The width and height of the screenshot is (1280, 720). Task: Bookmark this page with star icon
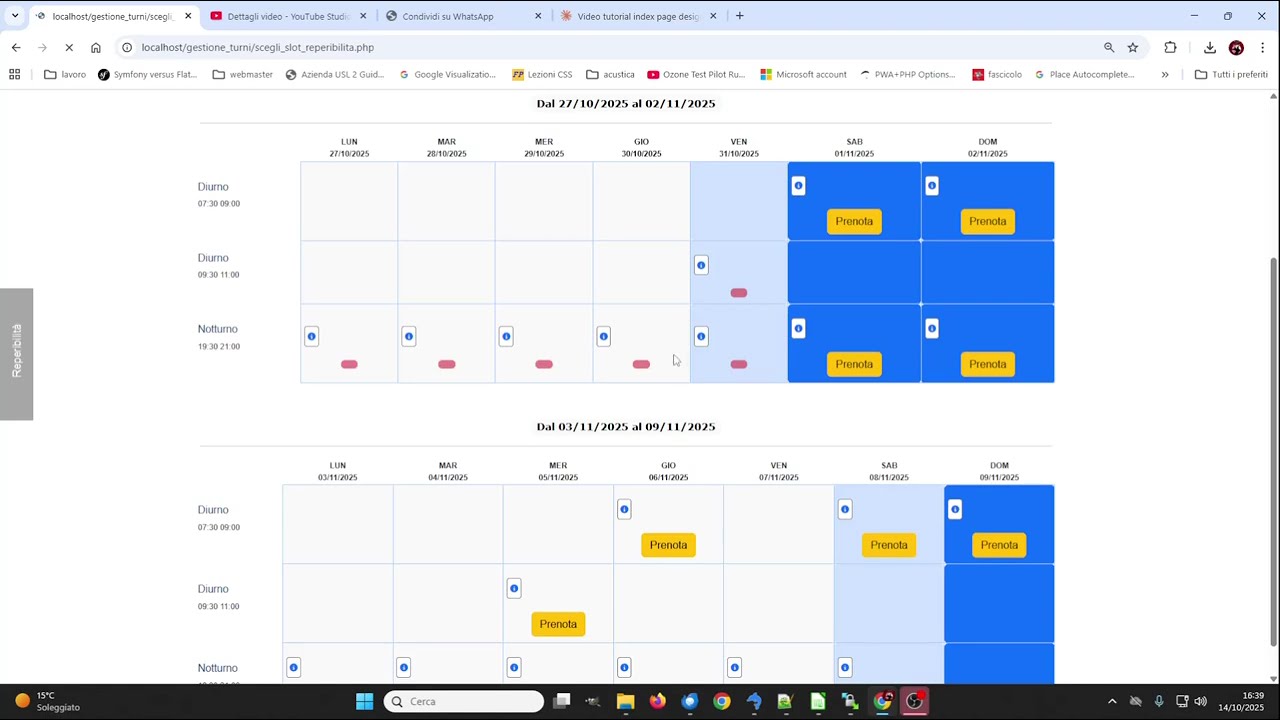click(x=1133, y=47)
